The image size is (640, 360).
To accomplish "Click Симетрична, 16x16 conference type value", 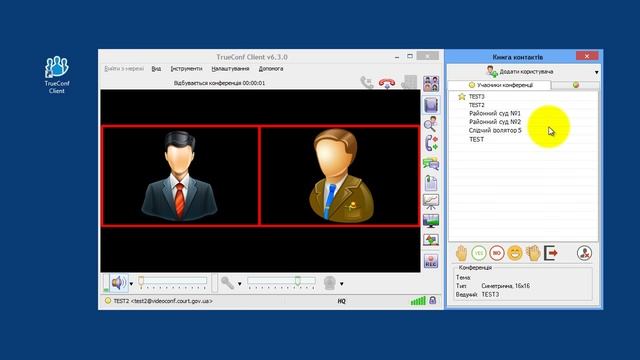I will coord(505,286).
